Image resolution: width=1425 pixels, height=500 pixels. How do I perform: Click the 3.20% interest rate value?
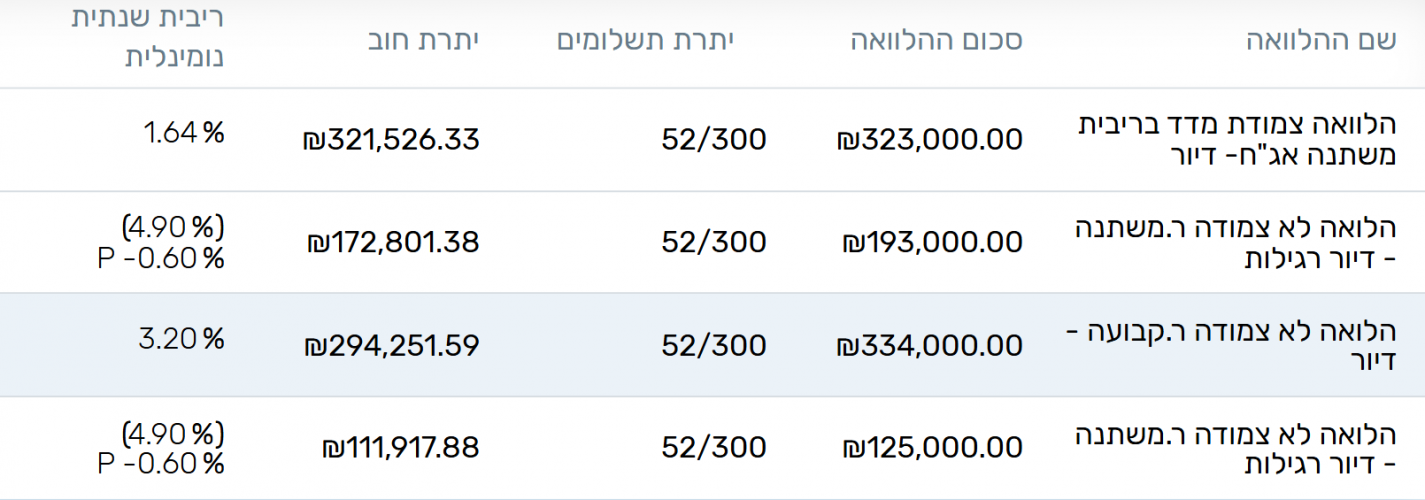181,338
